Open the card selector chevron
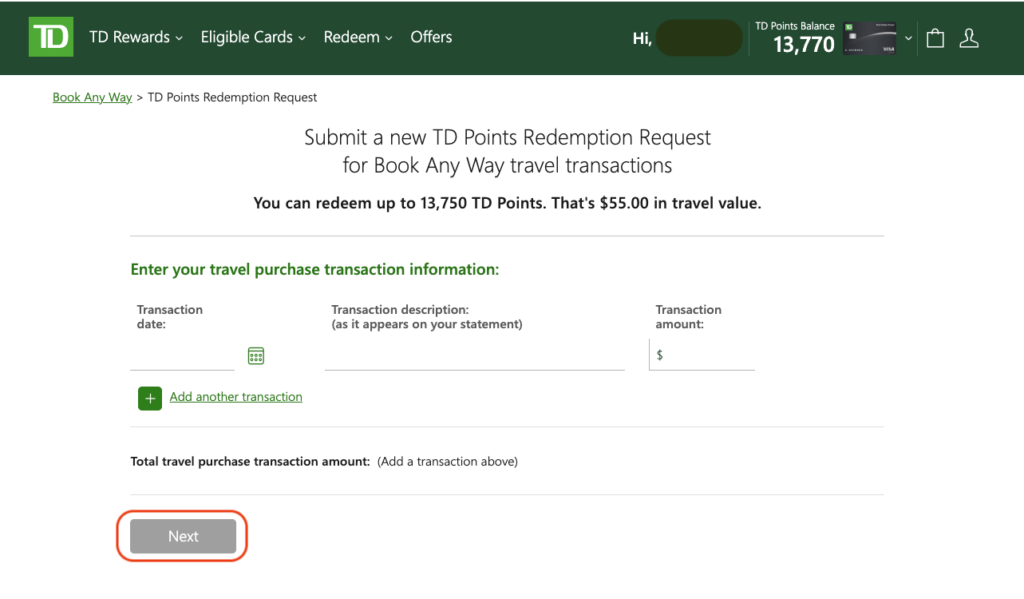Image resolution: width=1024 pixels, height=599 pixels. click(908, 38)
